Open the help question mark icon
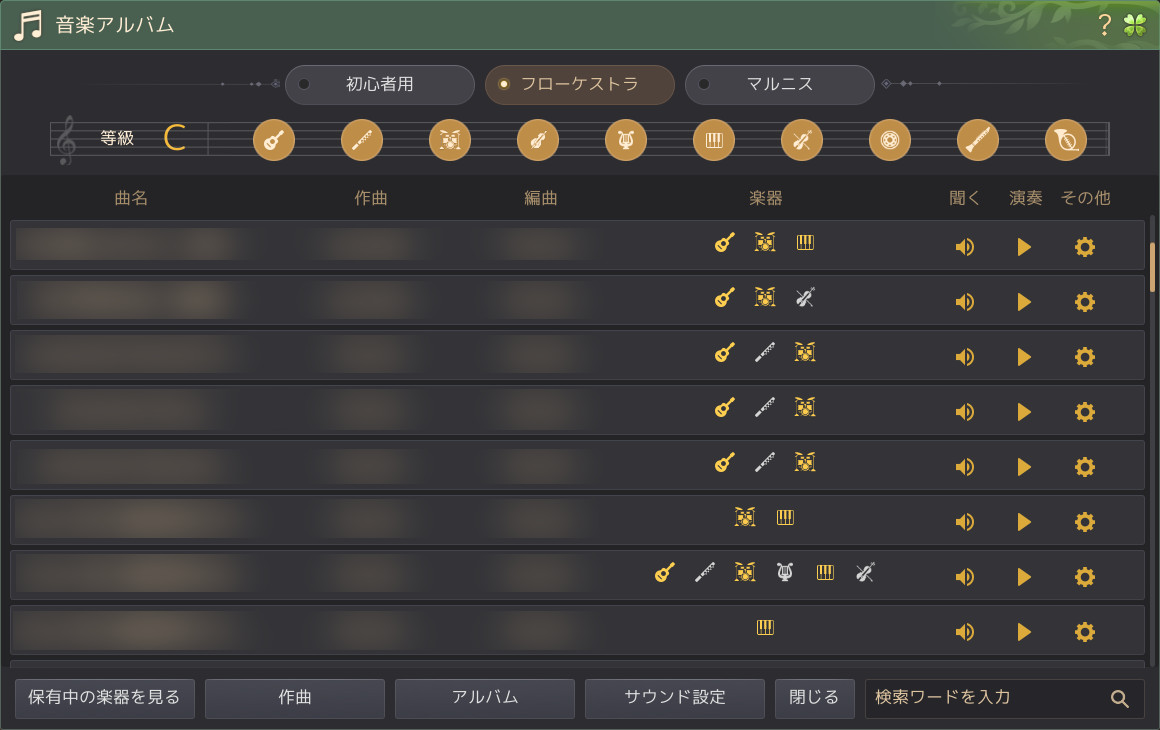Screen dimensions: 1160x730 pos(1104,25)
